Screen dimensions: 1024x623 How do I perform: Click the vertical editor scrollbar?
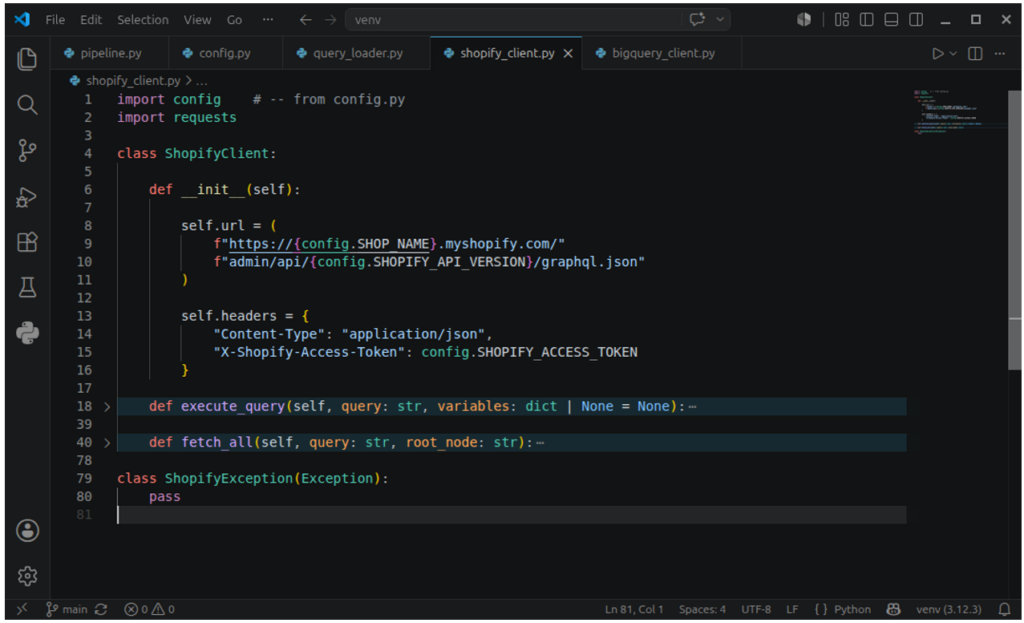[x=1014, y=229]
